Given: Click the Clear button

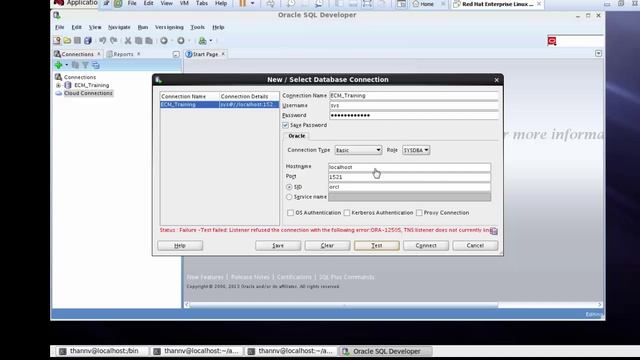Looking at the screenshot, I should (327, 245).
